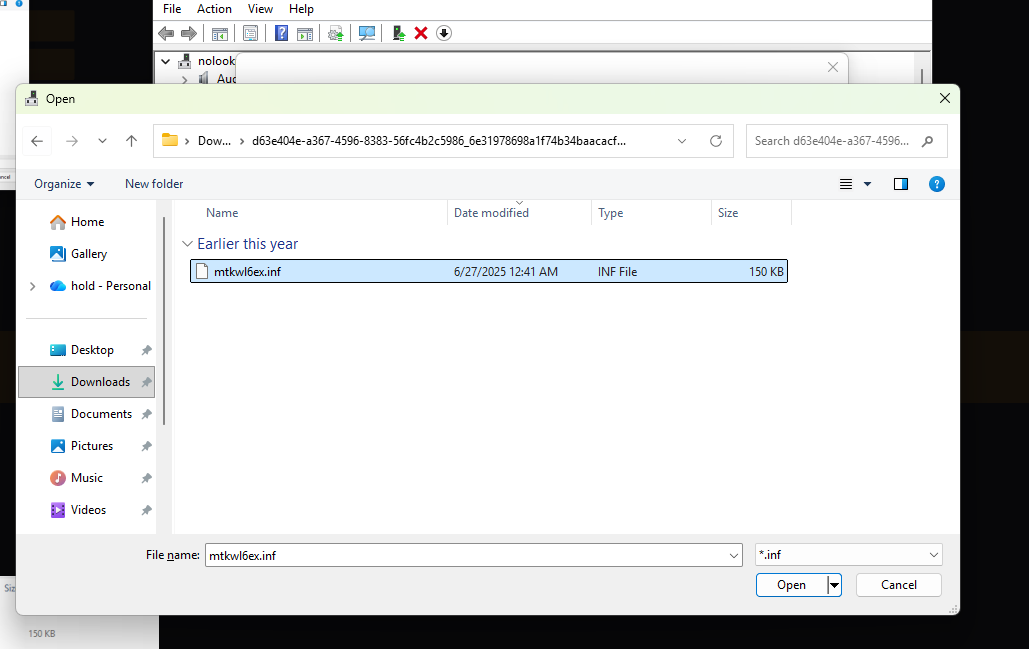The height and width of the screenshot is (649, 1029).
Task: Select Downloads in navigation pane
Action: (x=86, y=382)
